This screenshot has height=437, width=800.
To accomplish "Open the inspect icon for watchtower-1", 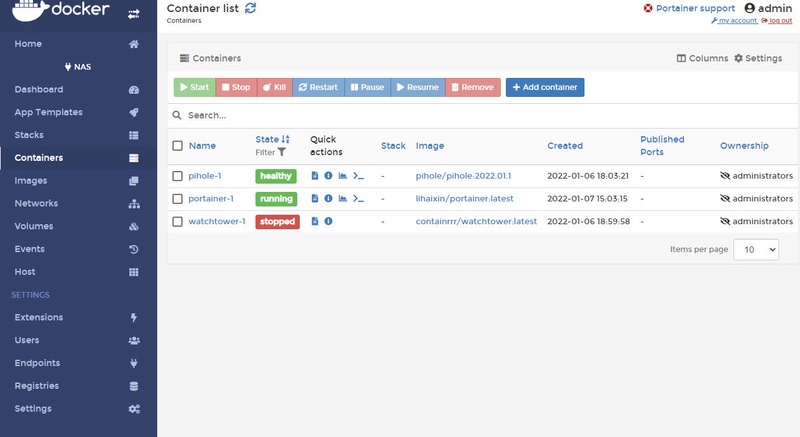I will point(329,221).
